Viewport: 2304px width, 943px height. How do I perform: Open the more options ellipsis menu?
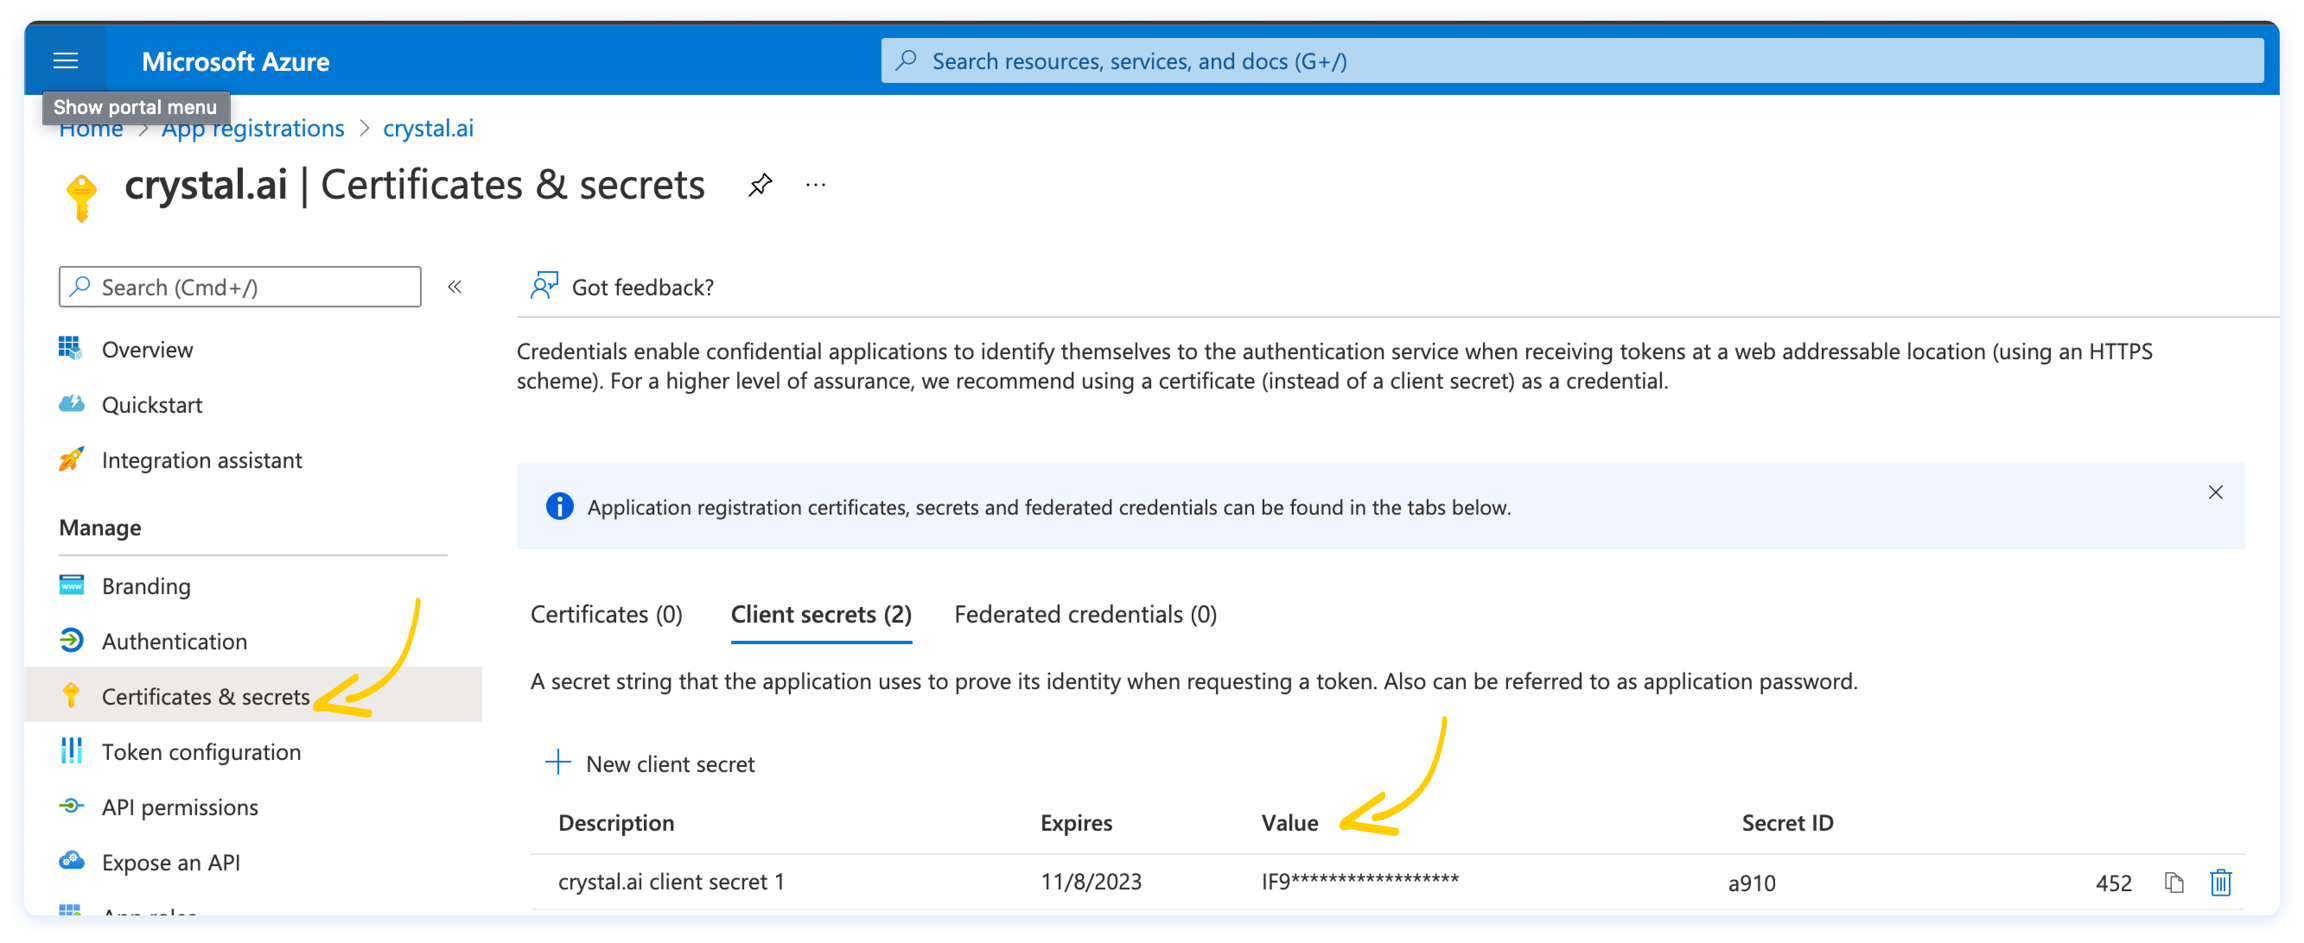click(x=816, y=185)
